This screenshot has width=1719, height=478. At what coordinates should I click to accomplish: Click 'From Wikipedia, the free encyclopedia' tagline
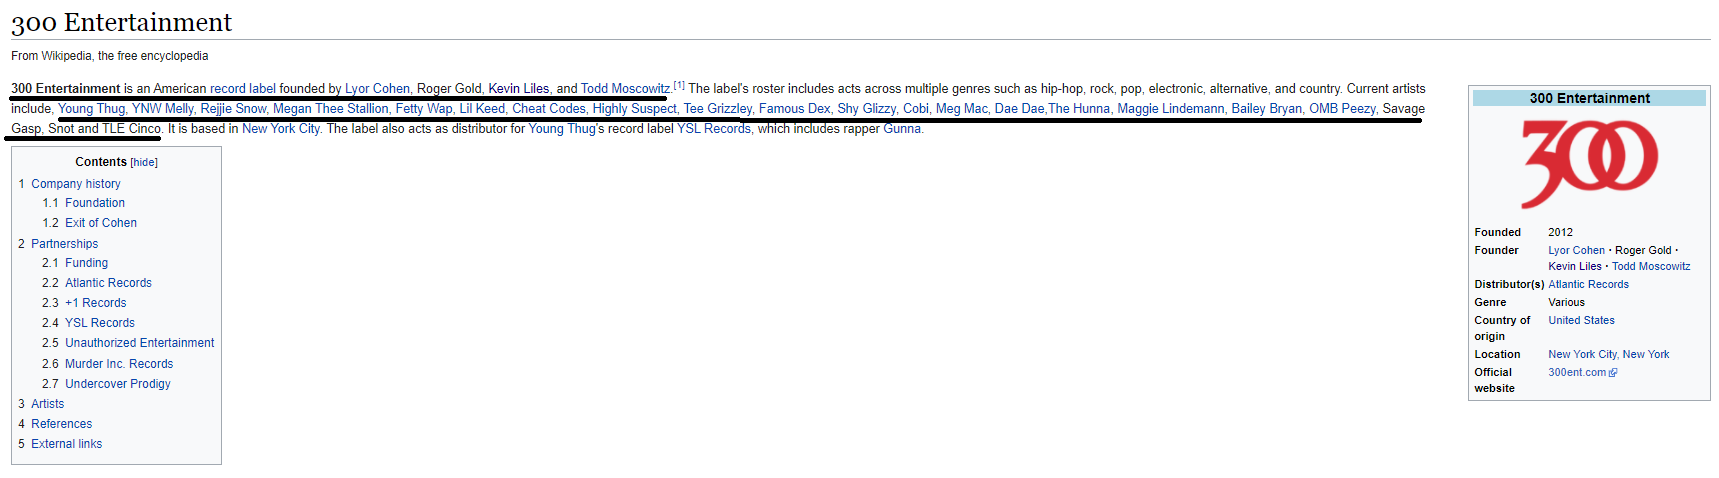(110, 56)
